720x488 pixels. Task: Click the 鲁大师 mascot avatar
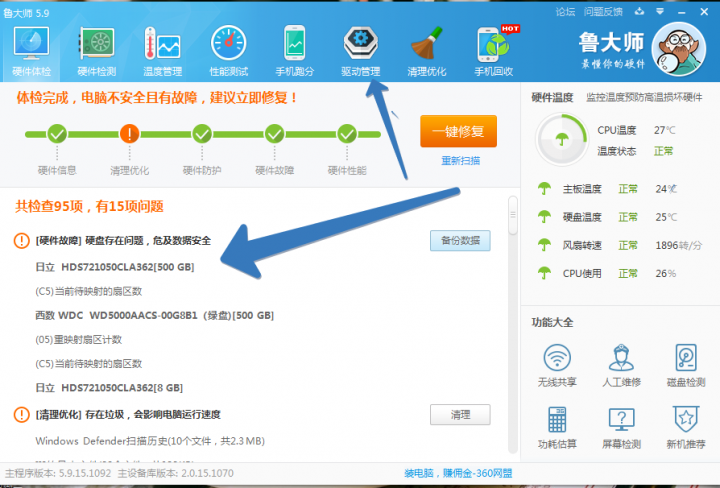click(678, 50)
